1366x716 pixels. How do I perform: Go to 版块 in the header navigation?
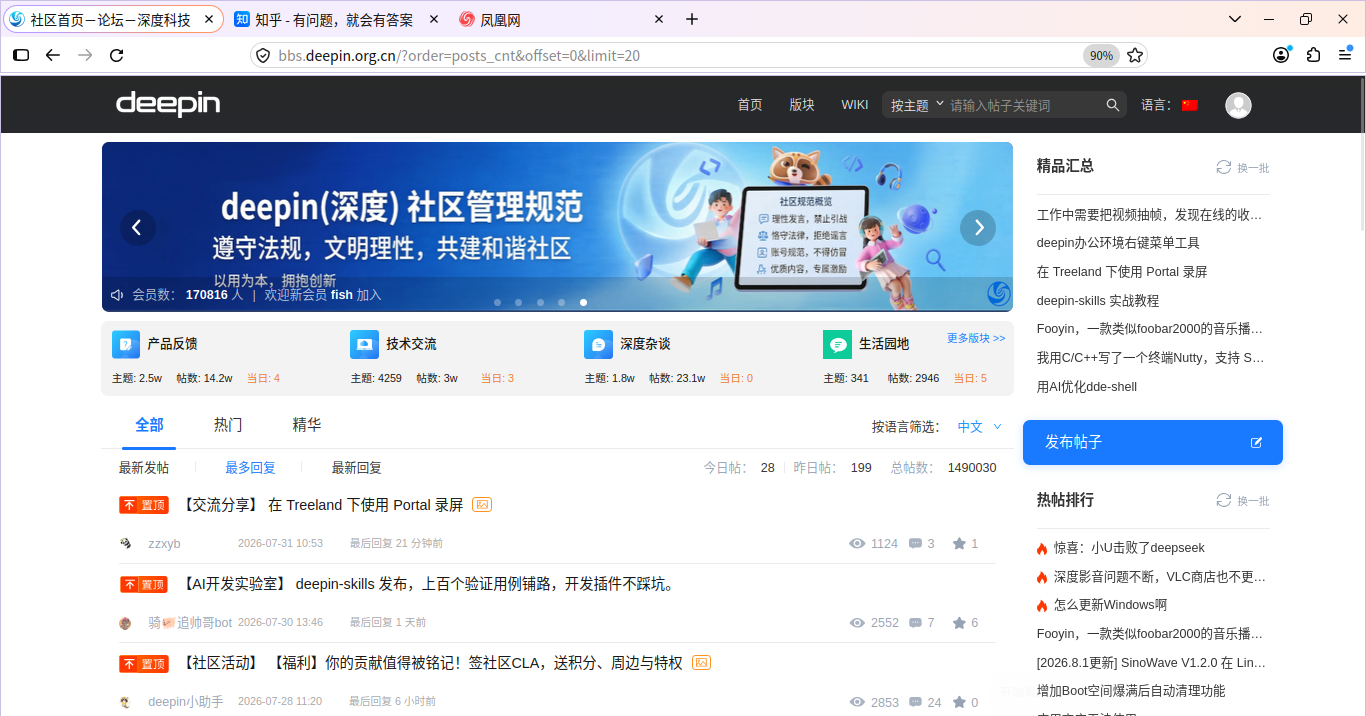pos(802,105)
